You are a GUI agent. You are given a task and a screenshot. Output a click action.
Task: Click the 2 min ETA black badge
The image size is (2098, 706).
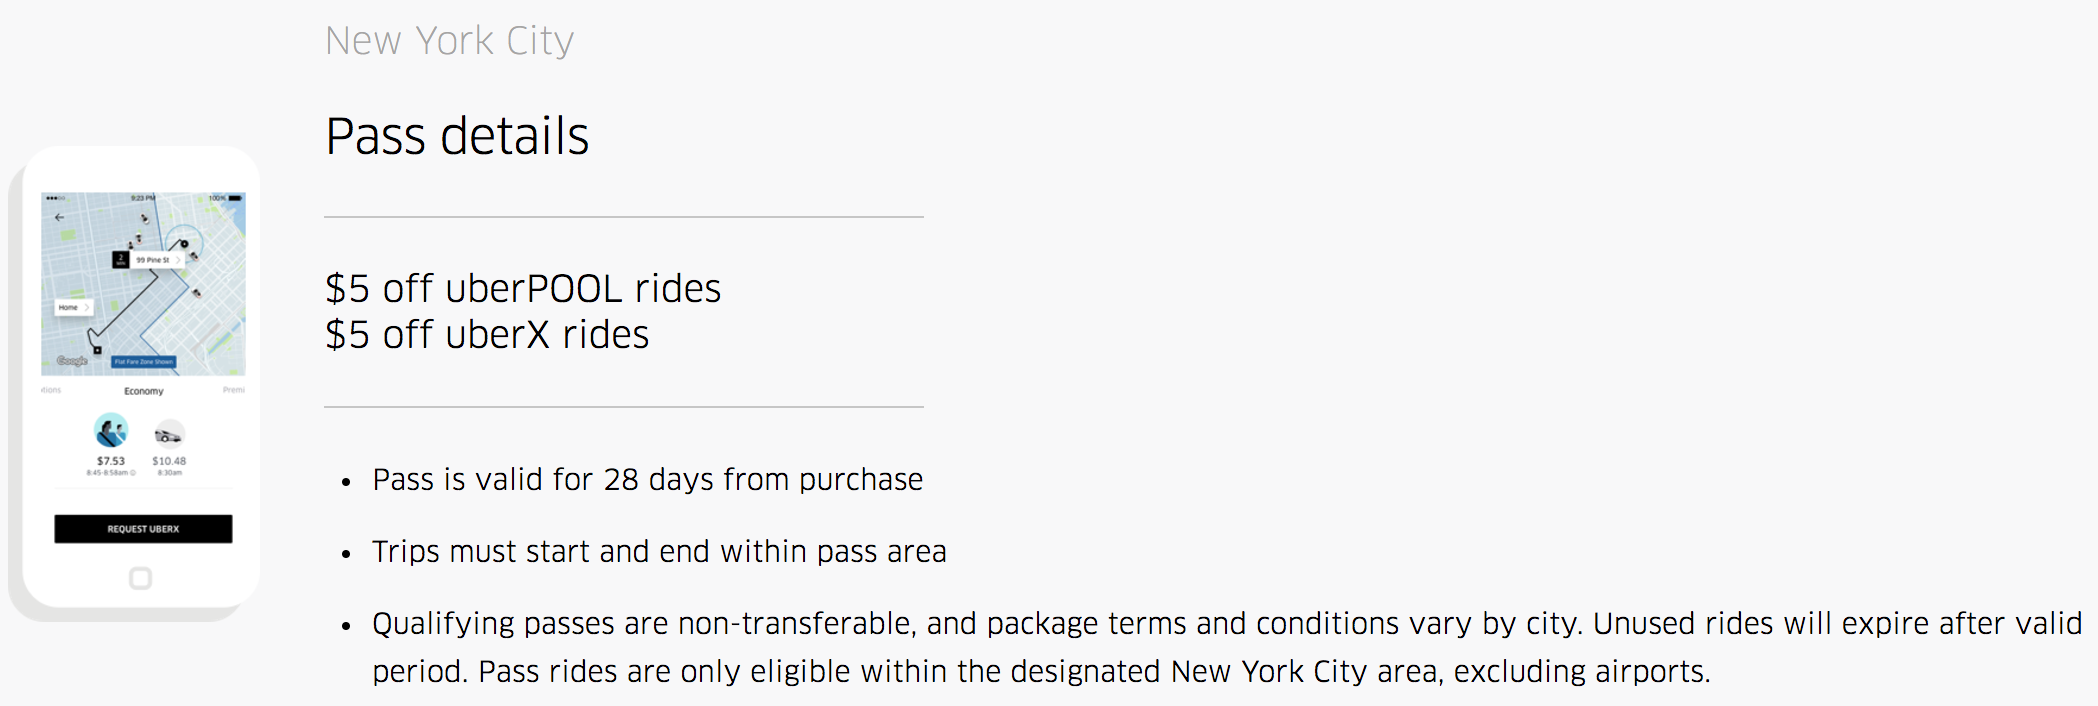(121, 259)
